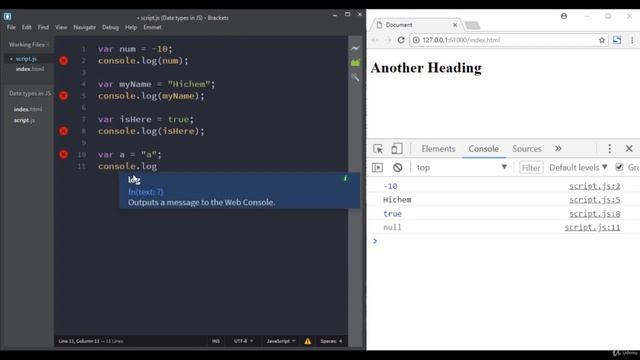Click the yellow warning icon in the status bar
Screen dimensions: 640x360
tap(308, 341)
